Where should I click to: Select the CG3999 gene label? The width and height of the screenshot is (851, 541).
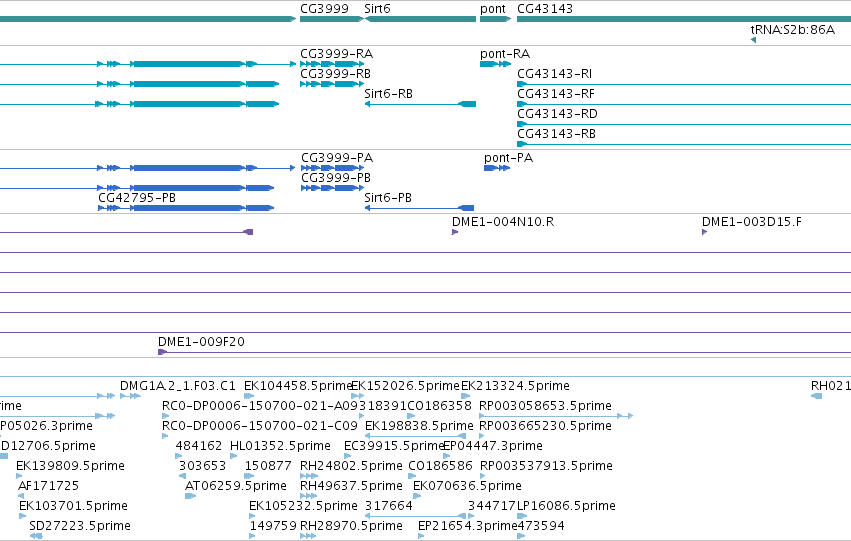324,9
